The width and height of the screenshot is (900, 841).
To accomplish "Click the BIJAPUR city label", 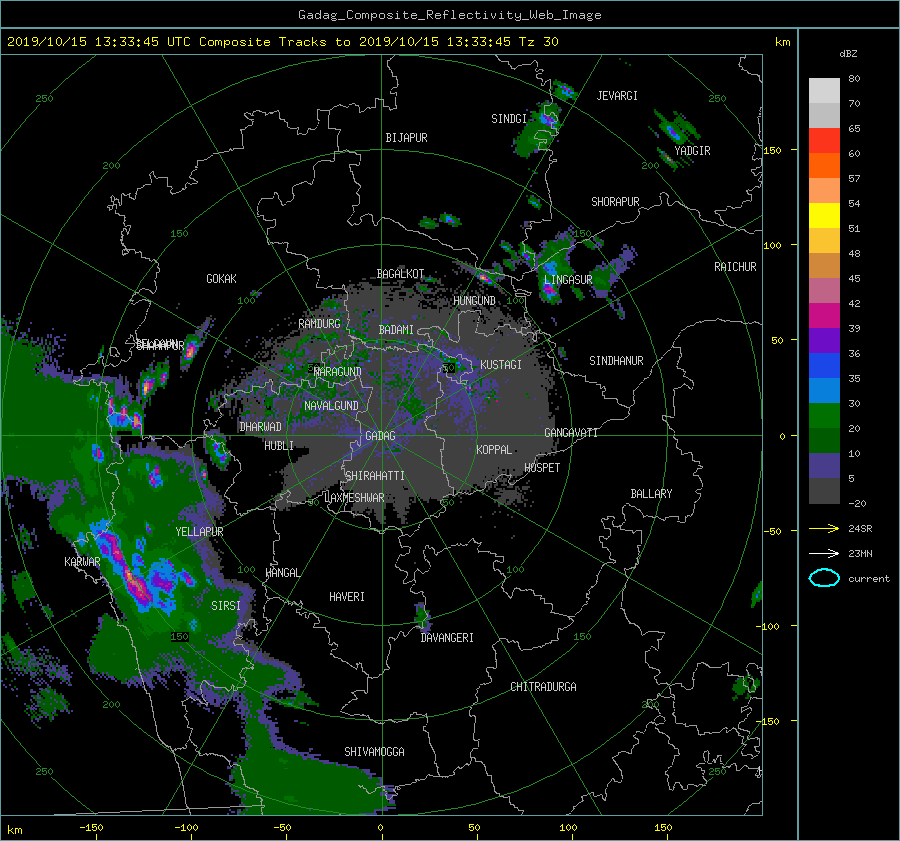I will 406,138.
